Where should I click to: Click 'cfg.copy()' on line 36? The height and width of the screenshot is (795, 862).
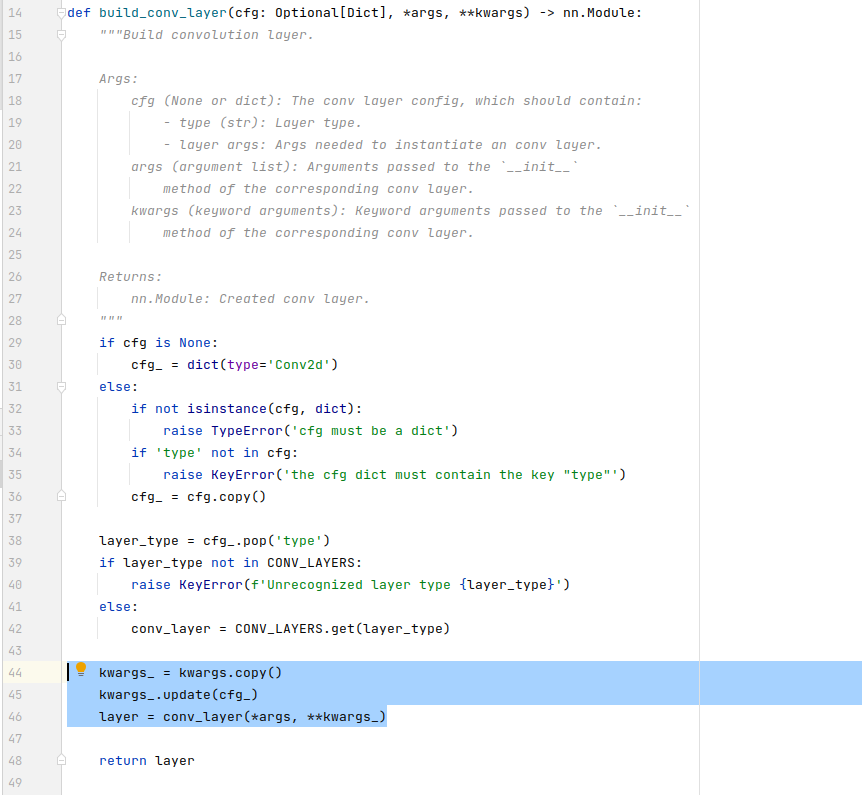point(226,496)
